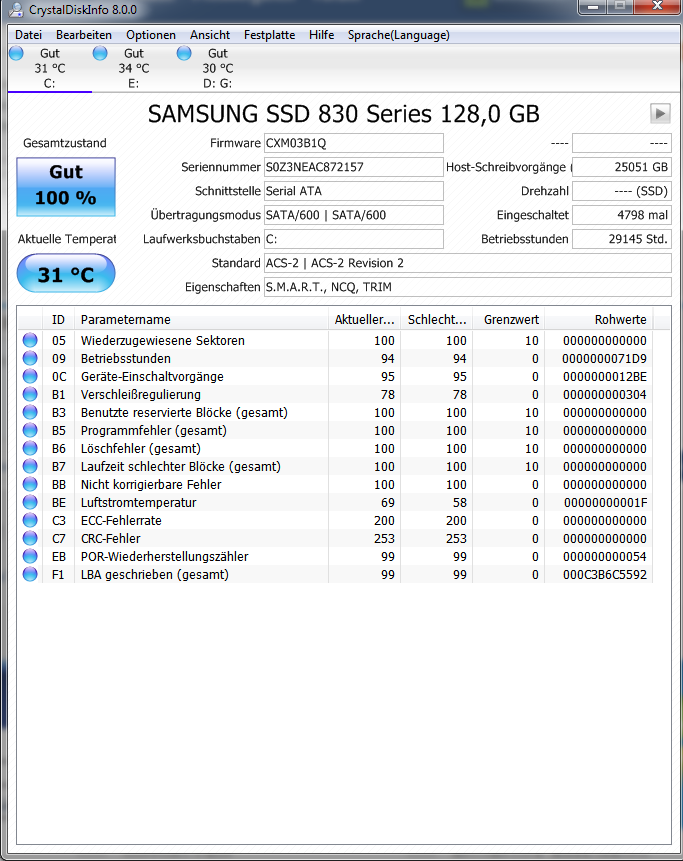683x861 pixels.
Task: Open the Festplatte menu
Action: [270, 35]
